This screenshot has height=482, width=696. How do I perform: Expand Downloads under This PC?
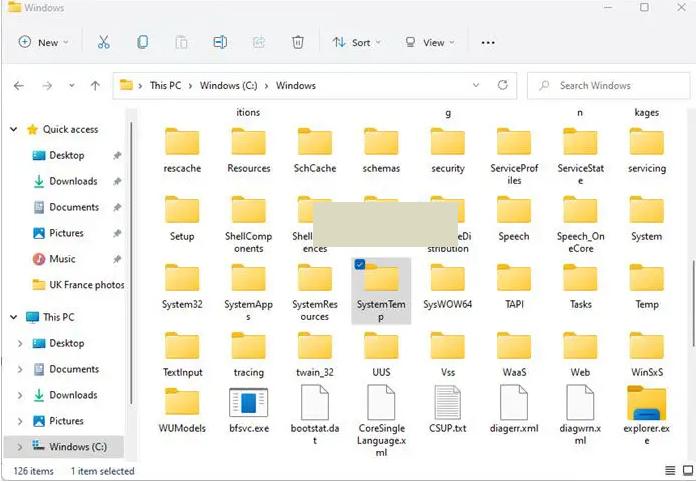pyautogui.click(x=20, y=395)
